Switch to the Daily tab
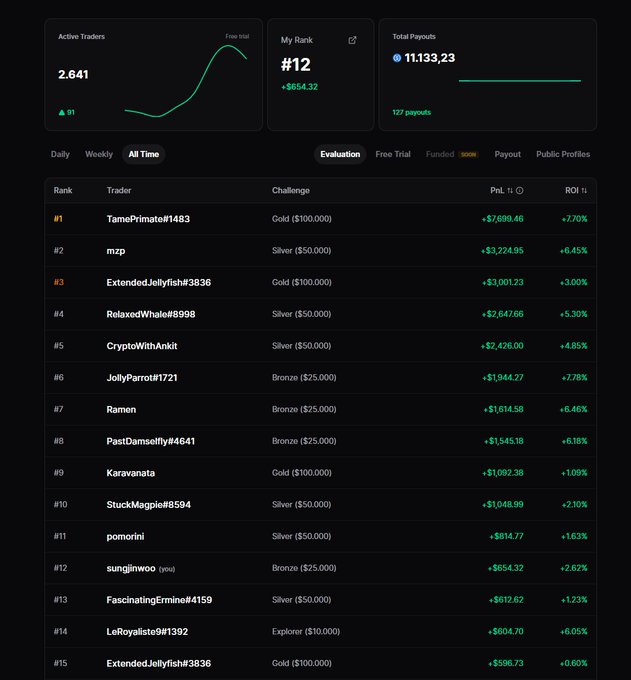This screenshot has width=631, height=680. tap(60, 154)
